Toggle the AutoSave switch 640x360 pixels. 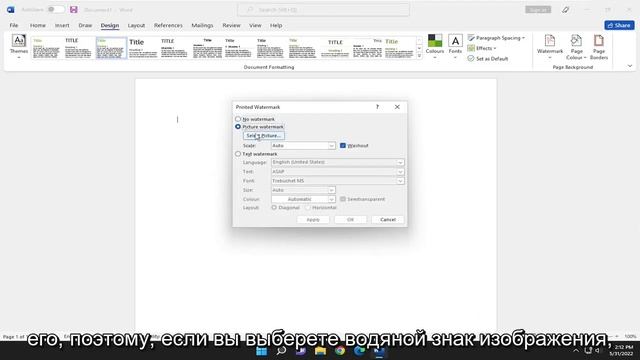(x=55, y=9)
